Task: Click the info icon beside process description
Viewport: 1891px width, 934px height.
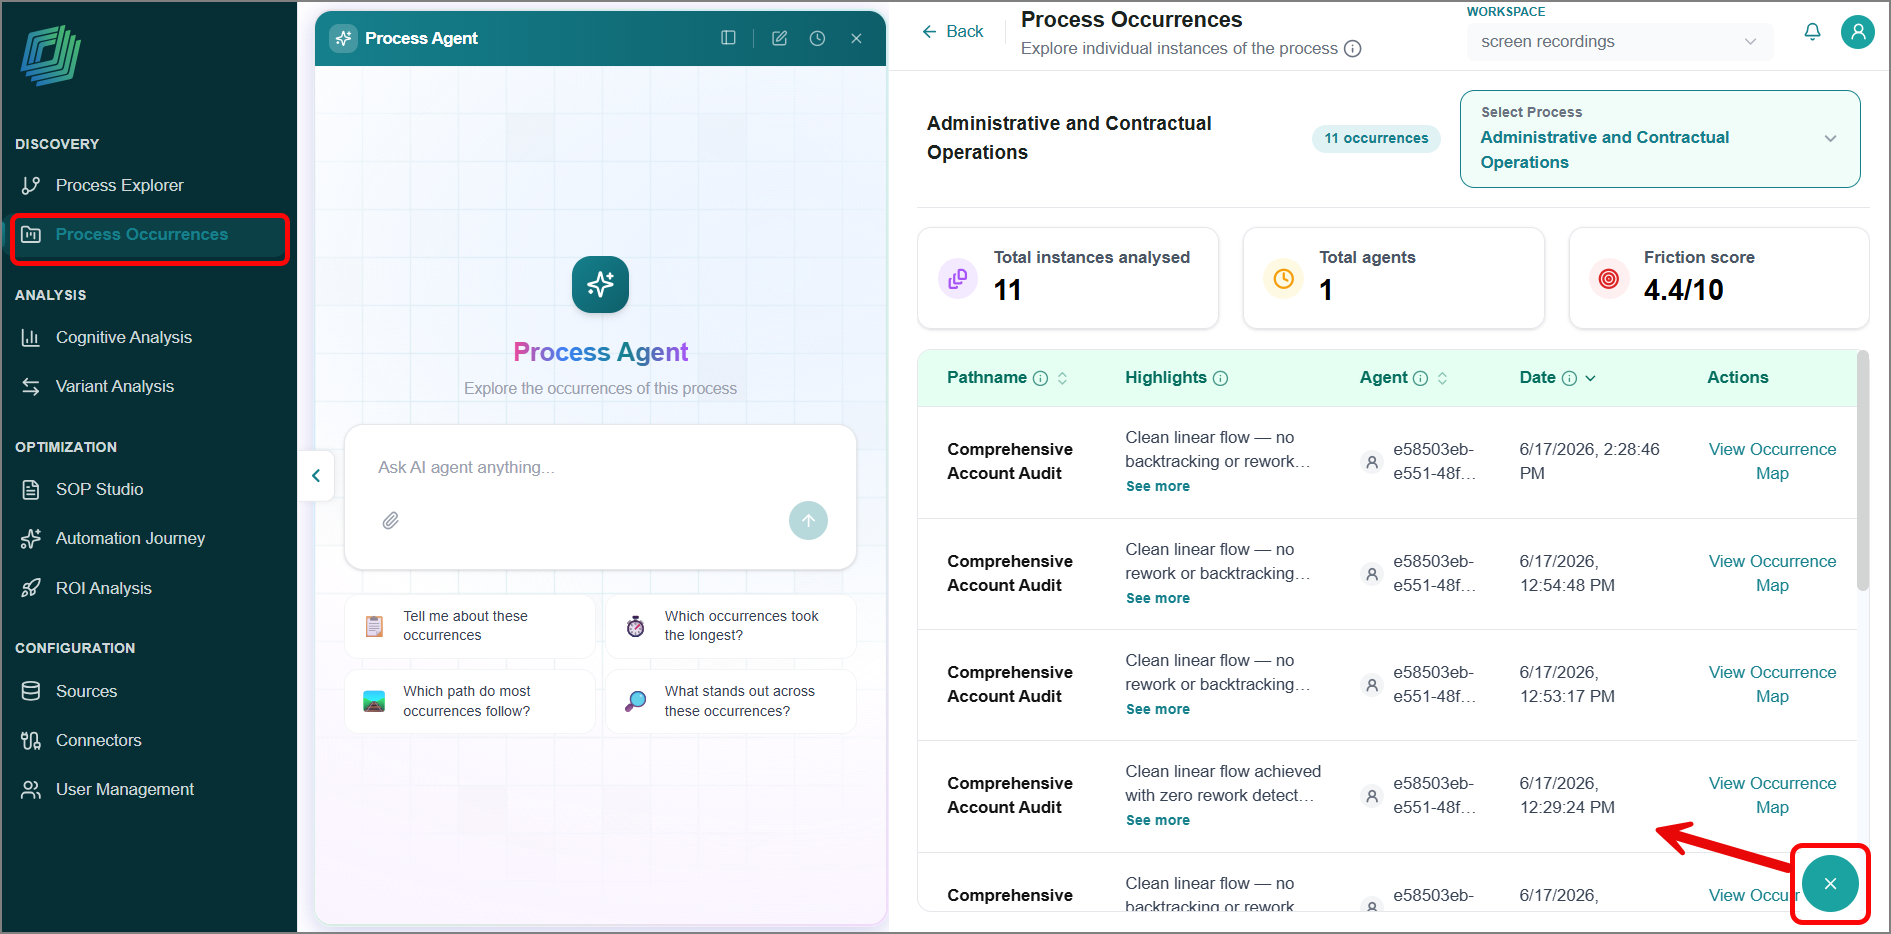Action: tap(1353, 48)
